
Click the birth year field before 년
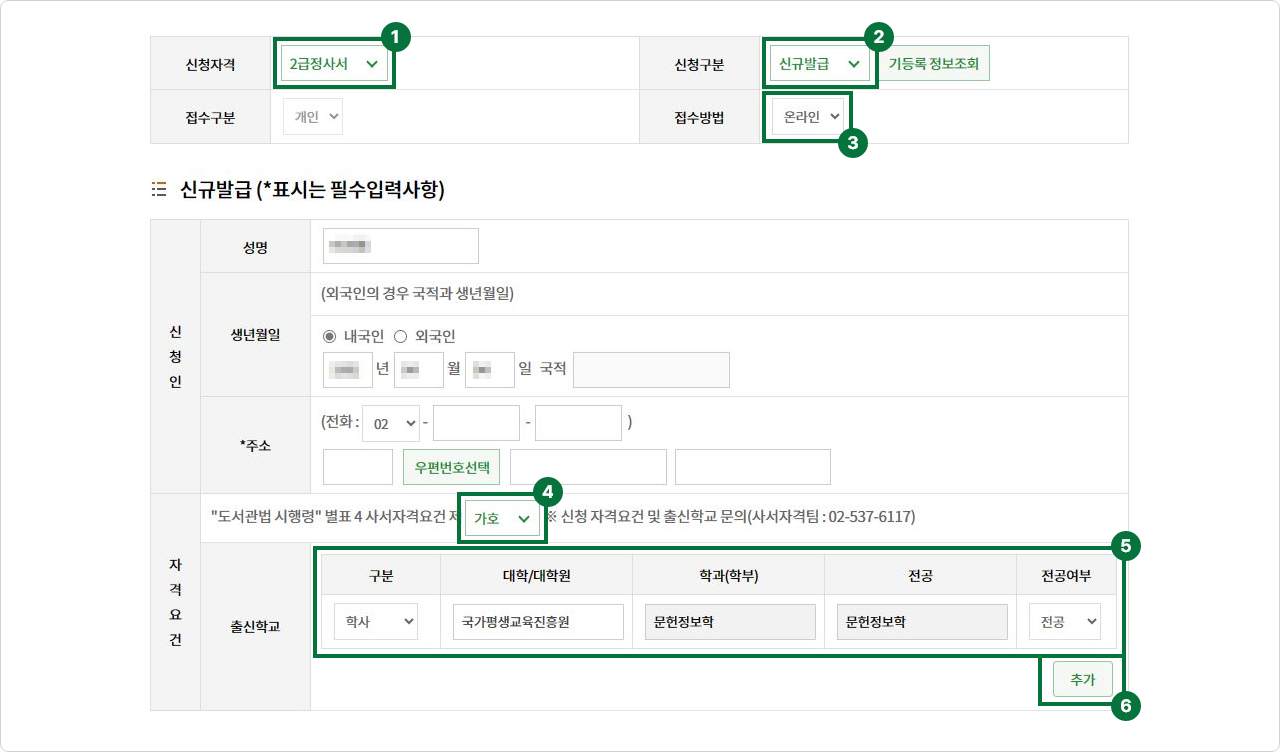pos(348,369)
